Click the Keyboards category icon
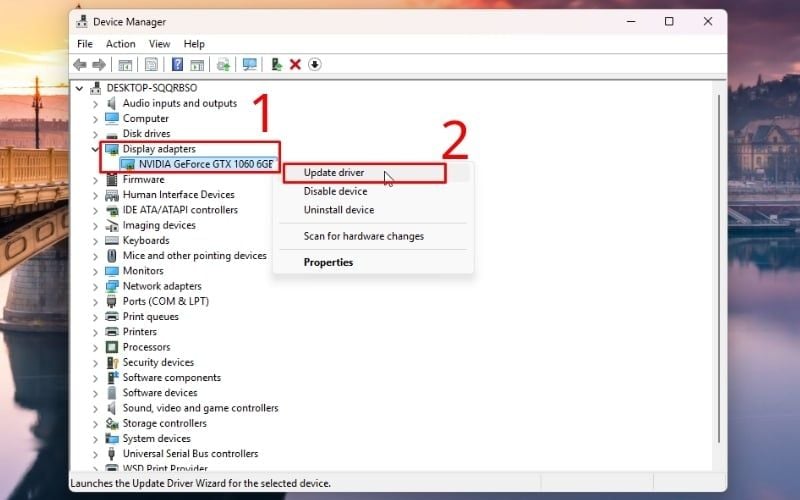This screenshot has height=500, width=800. pyautogui.click(x=112, y=240)
